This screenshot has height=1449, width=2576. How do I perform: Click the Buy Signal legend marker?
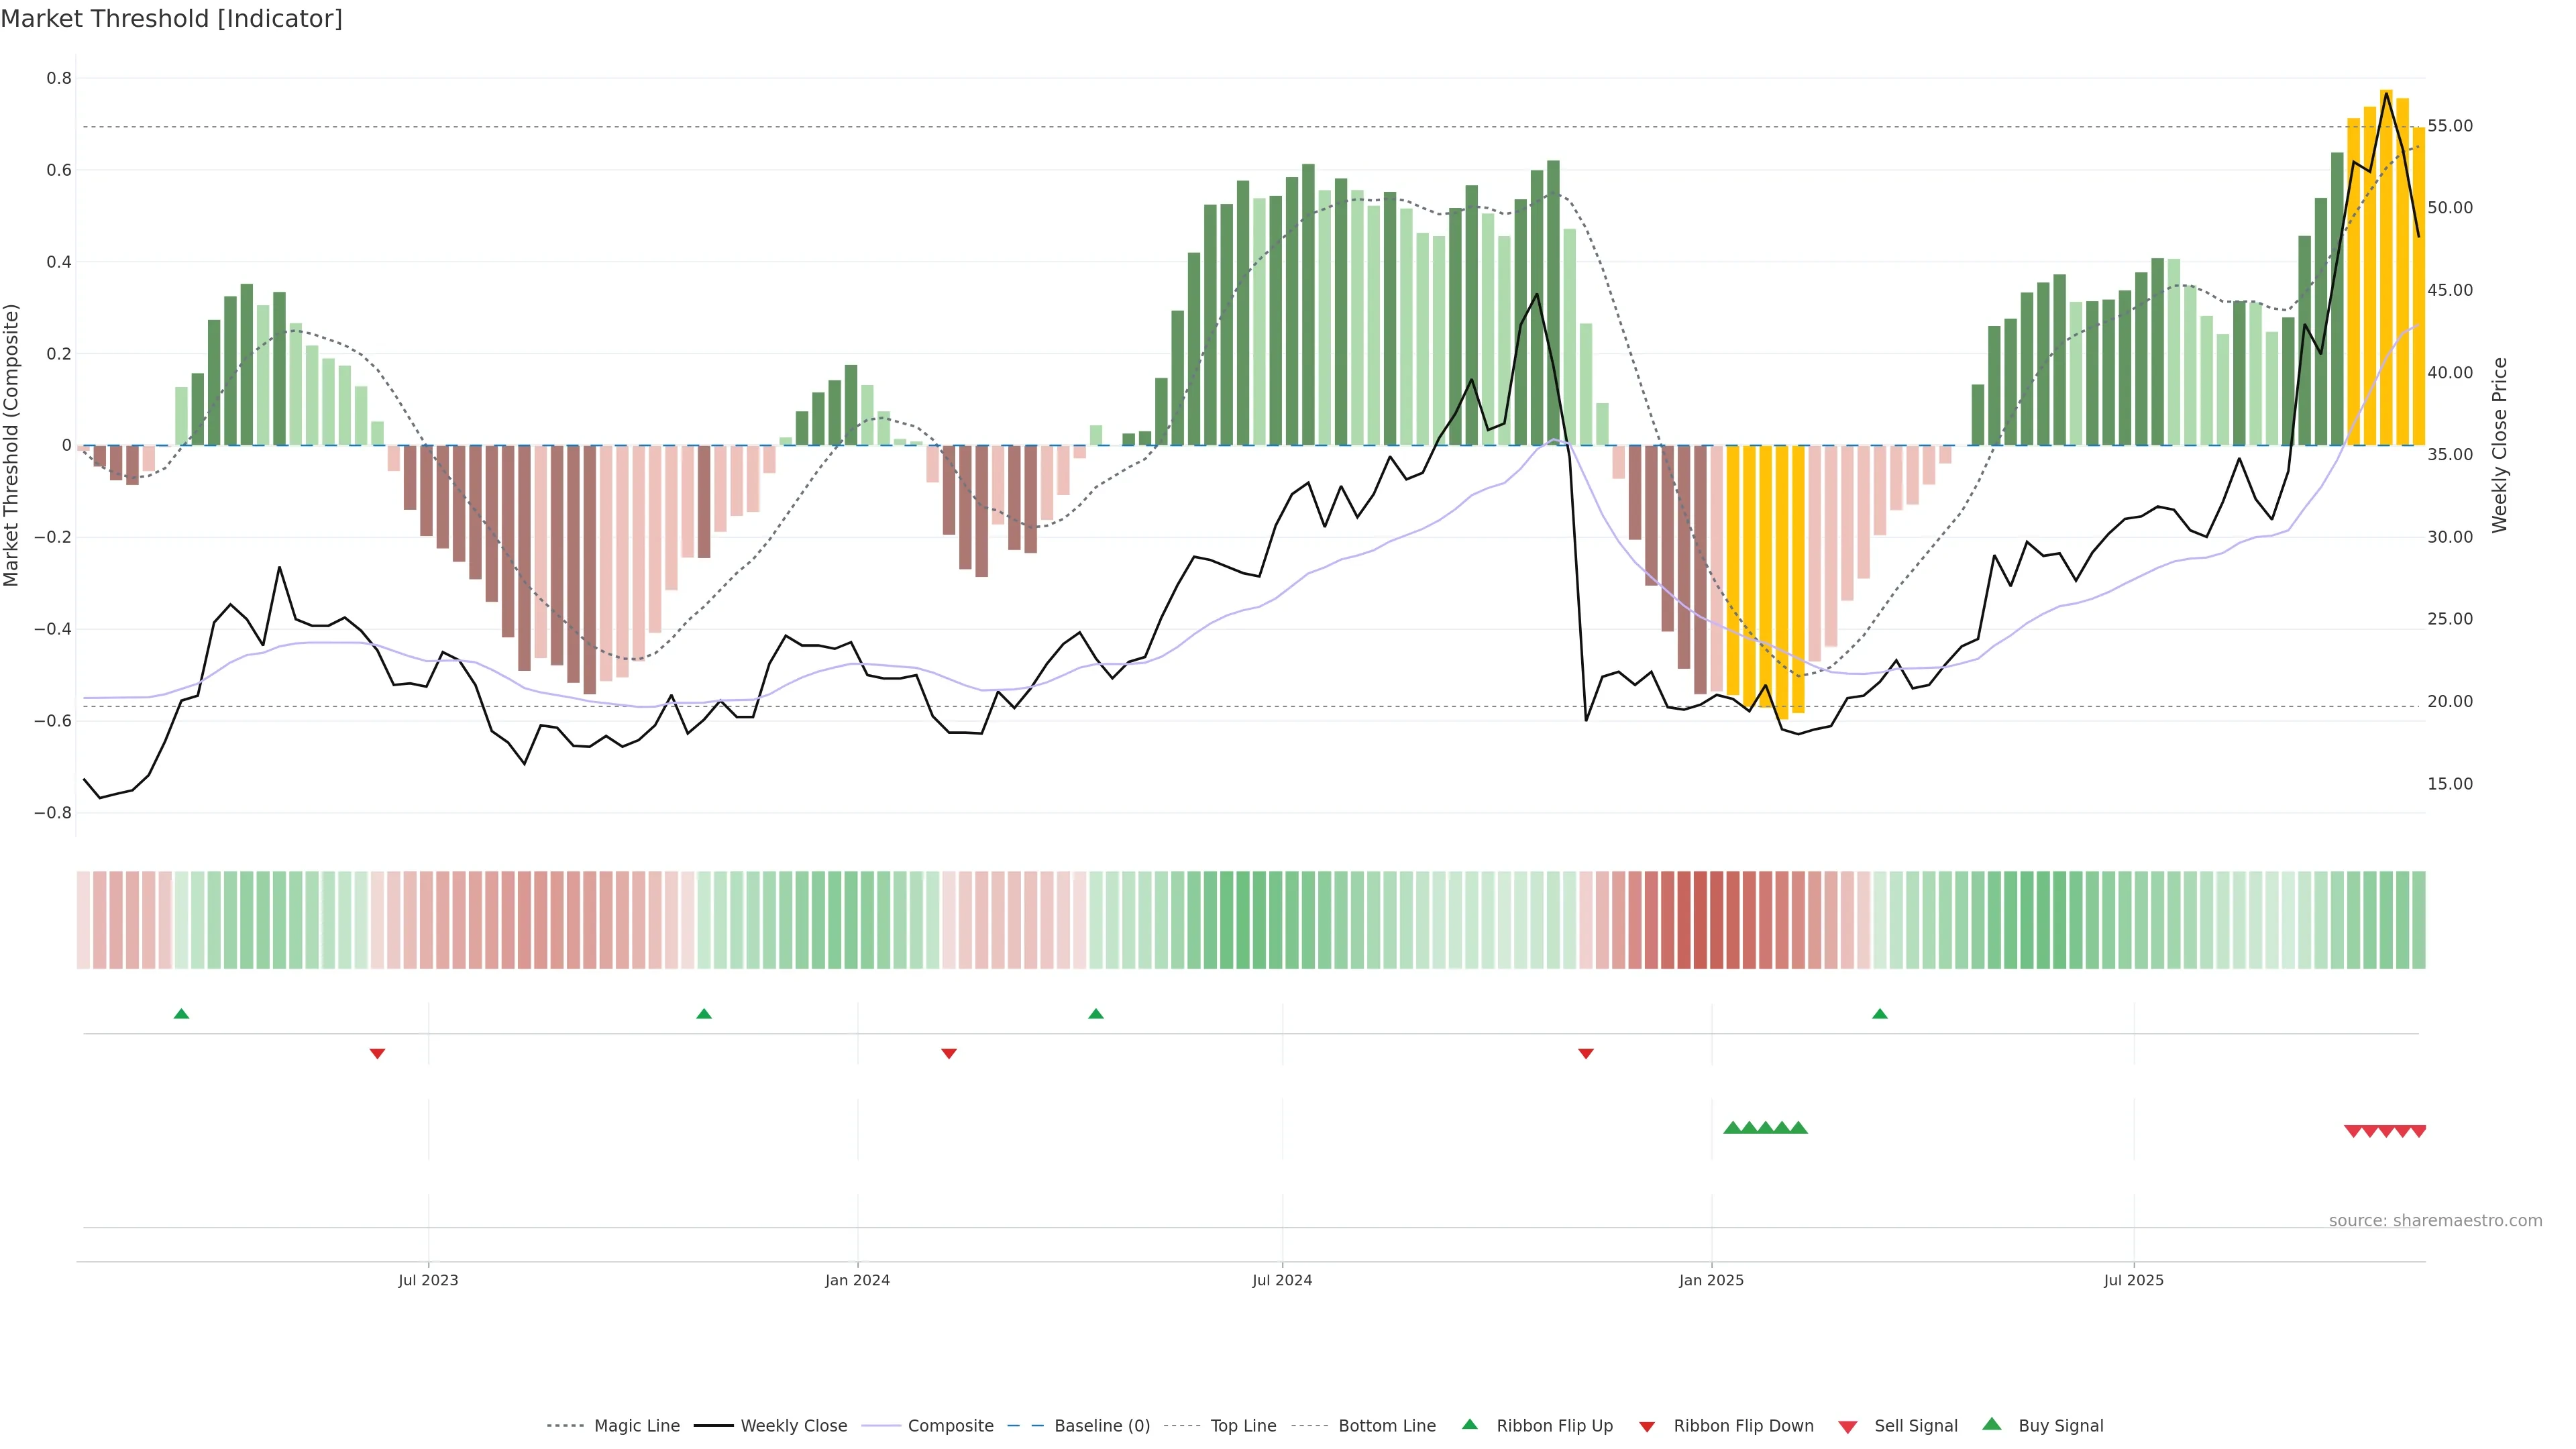(x=1991, y=1424)
